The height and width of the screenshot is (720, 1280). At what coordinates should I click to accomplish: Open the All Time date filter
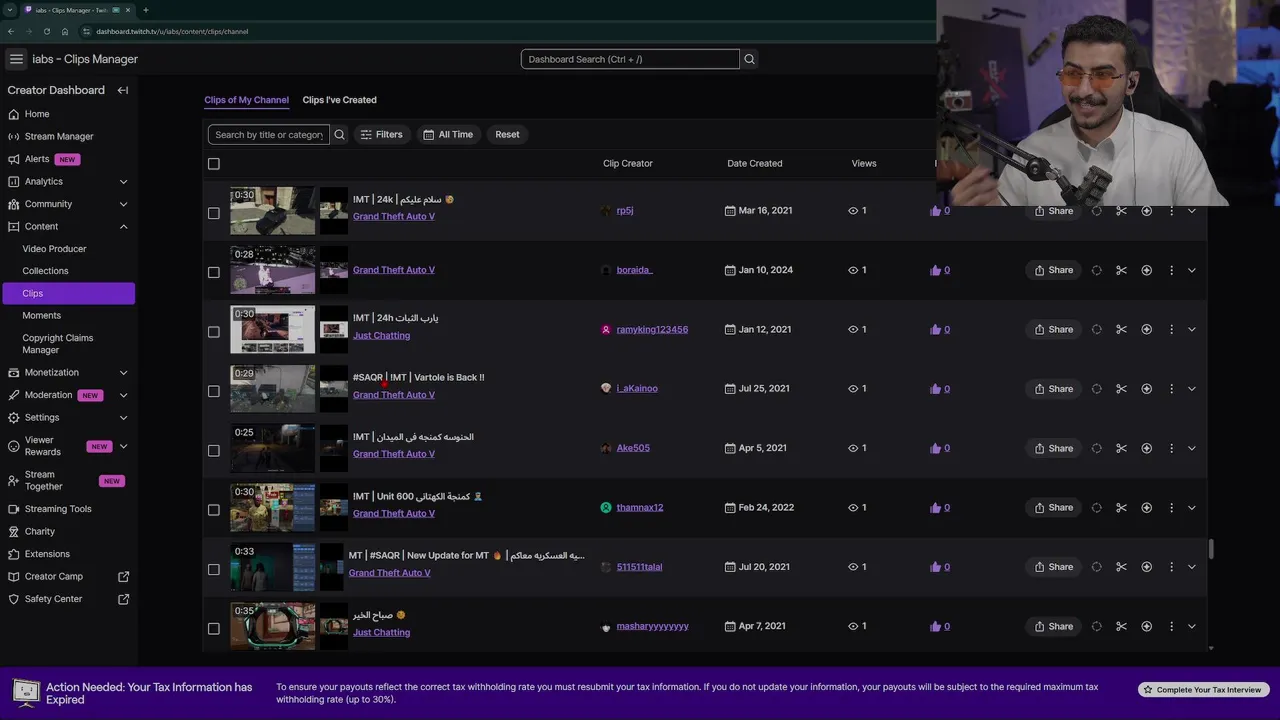click(x=448, y=134)
